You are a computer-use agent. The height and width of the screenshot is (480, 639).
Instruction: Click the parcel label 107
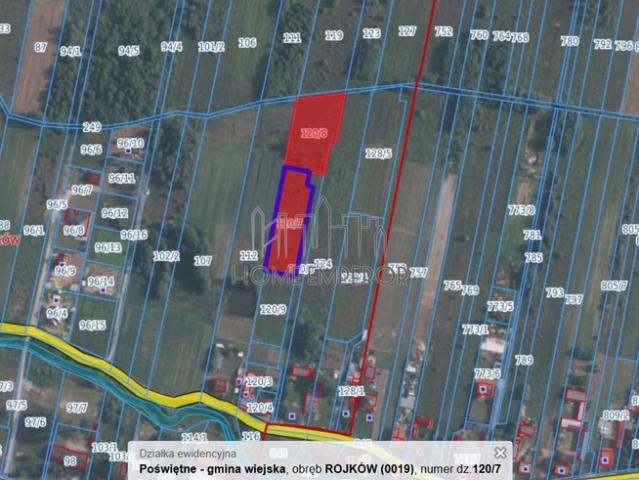[203, 260]
